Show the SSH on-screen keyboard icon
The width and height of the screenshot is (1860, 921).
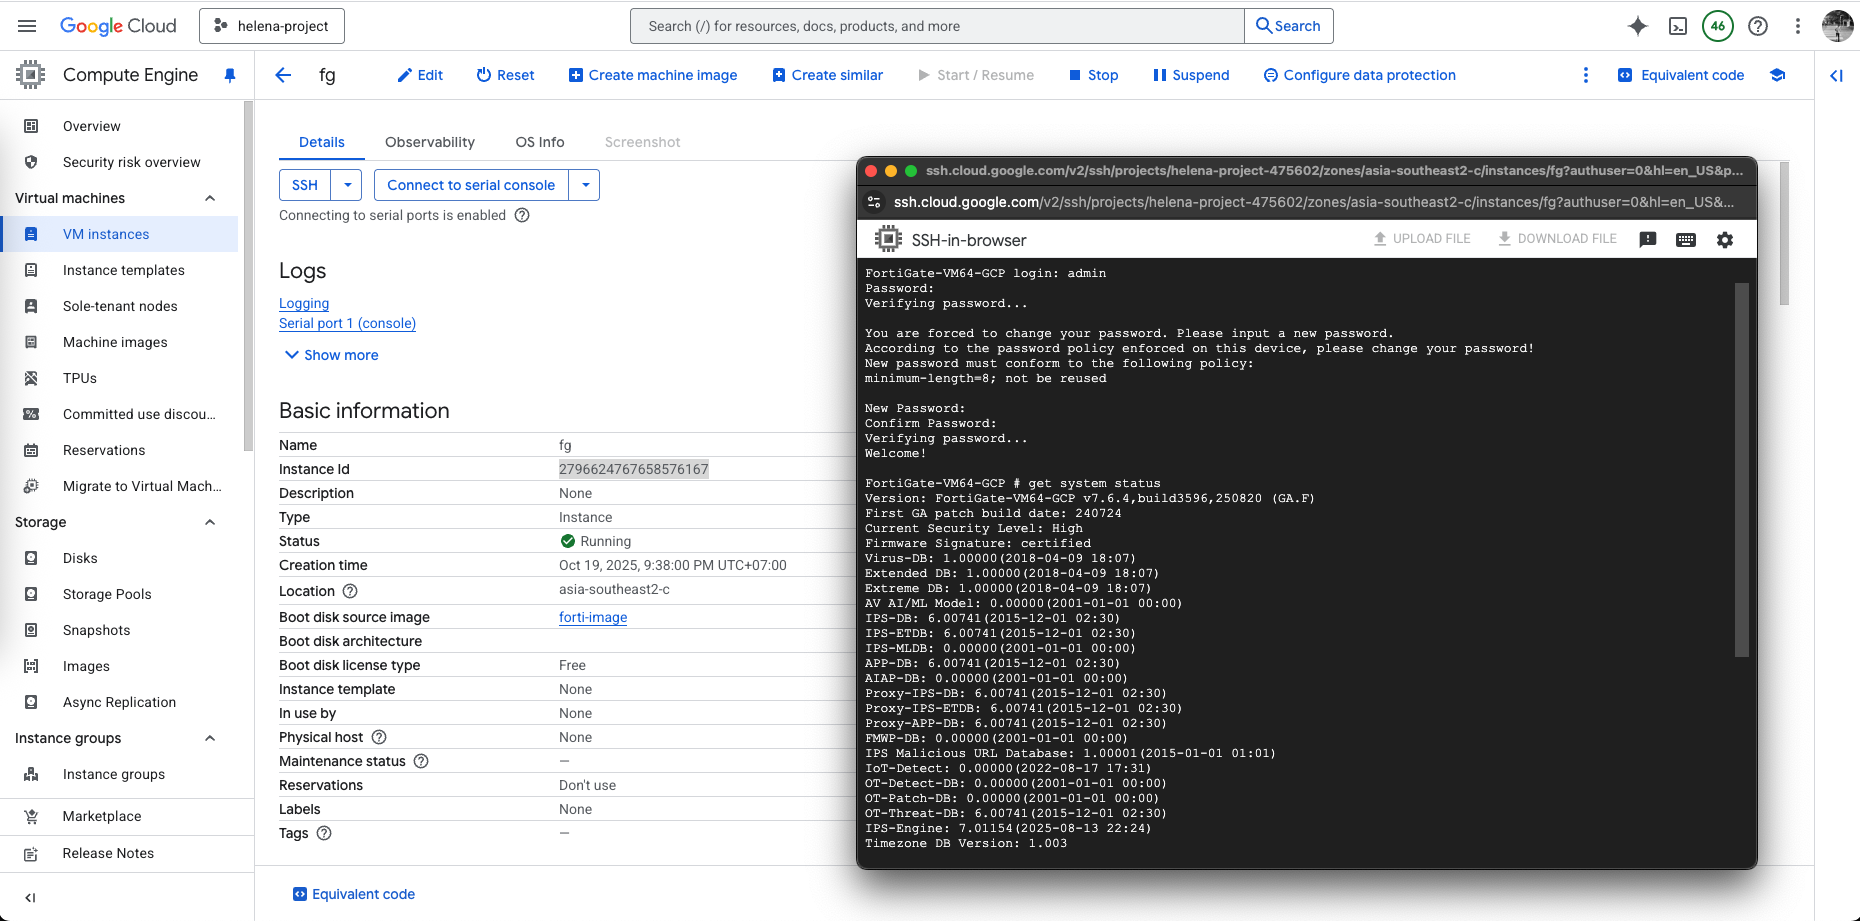click(1686, 240)
